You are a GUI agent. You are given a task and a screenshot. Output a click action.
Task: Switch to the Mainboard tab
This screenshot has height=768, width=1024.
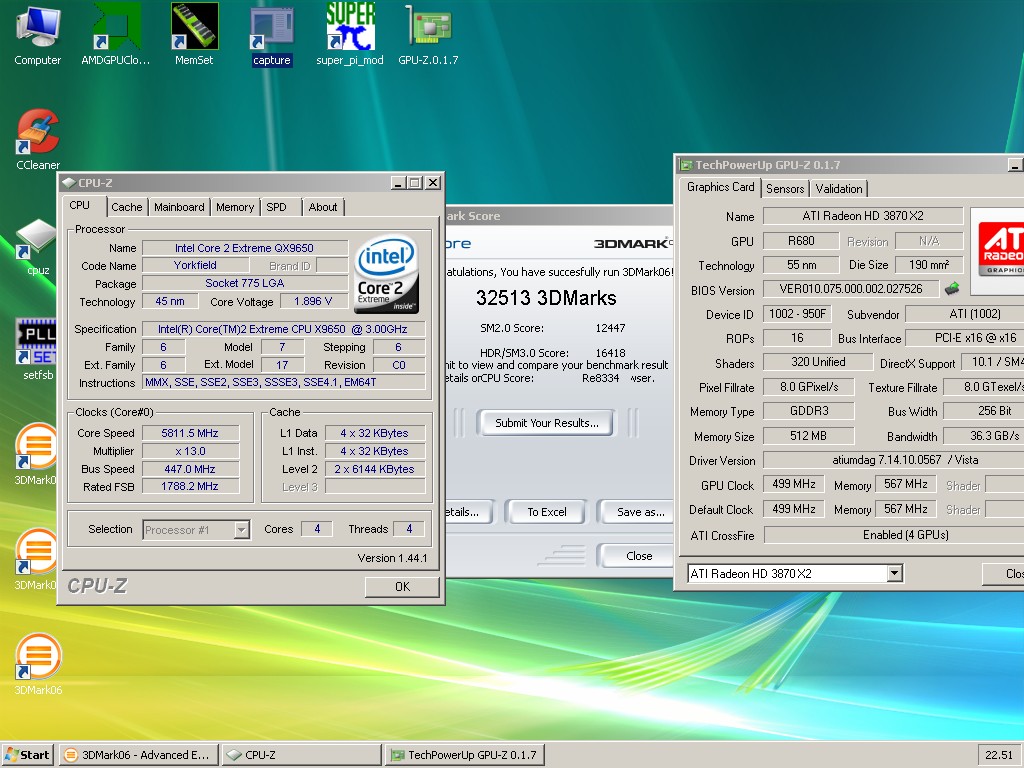tap(179, 207)
